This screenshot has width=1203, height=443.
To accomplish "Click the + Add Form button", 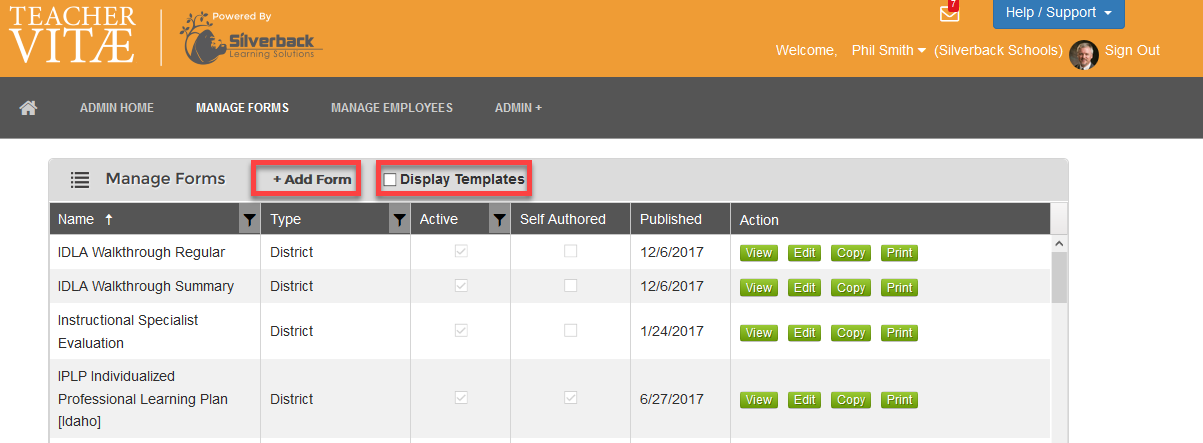I will 312,180.
